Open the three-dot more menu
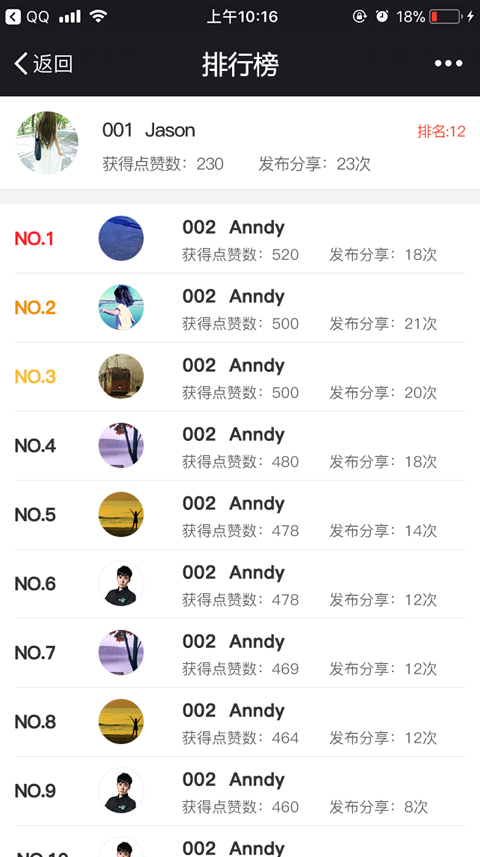 [448, 64]
